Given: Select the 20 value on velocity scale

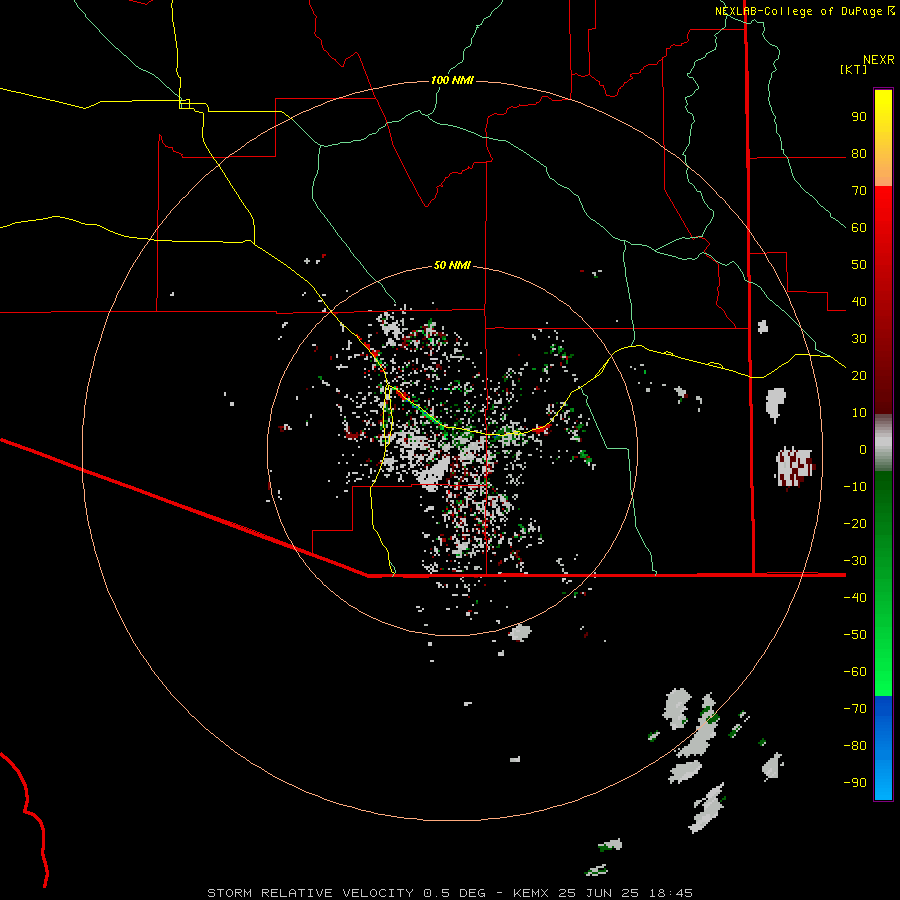Looking at the screenshot, I should tap(859, 376).
